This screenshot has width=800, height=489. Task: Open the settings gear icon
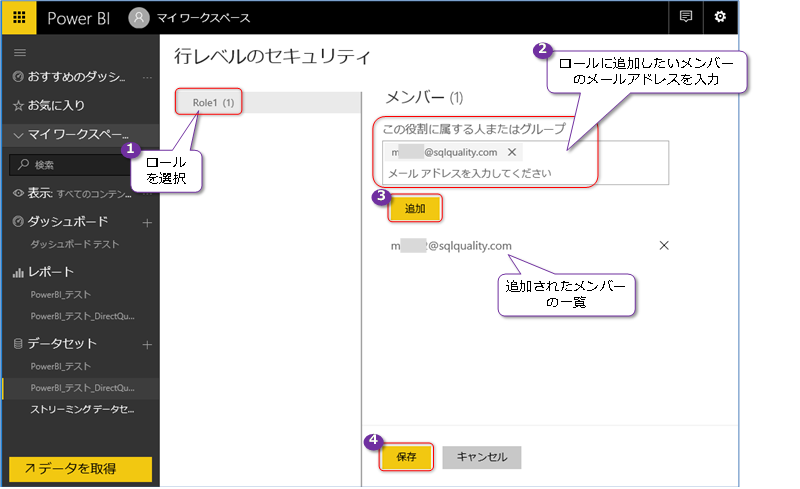click(720, 17)
